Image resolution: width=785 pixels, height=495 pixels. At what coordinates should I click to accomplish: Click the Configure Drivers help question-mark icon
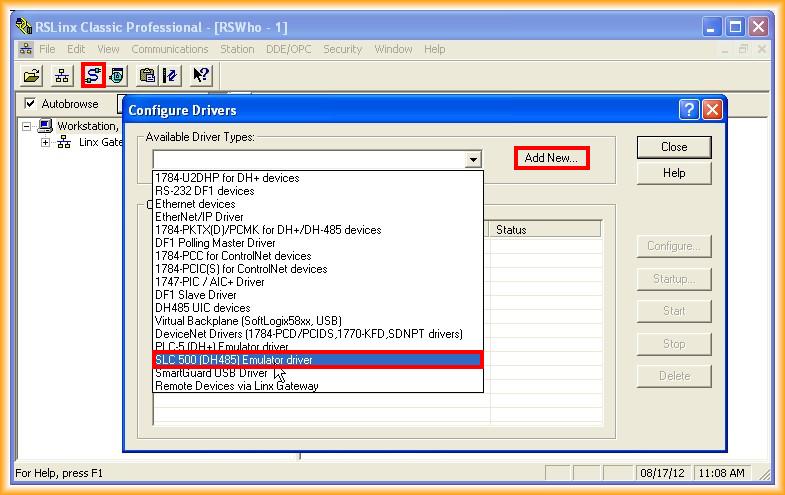pyautogui.click(x=688, y=110)
